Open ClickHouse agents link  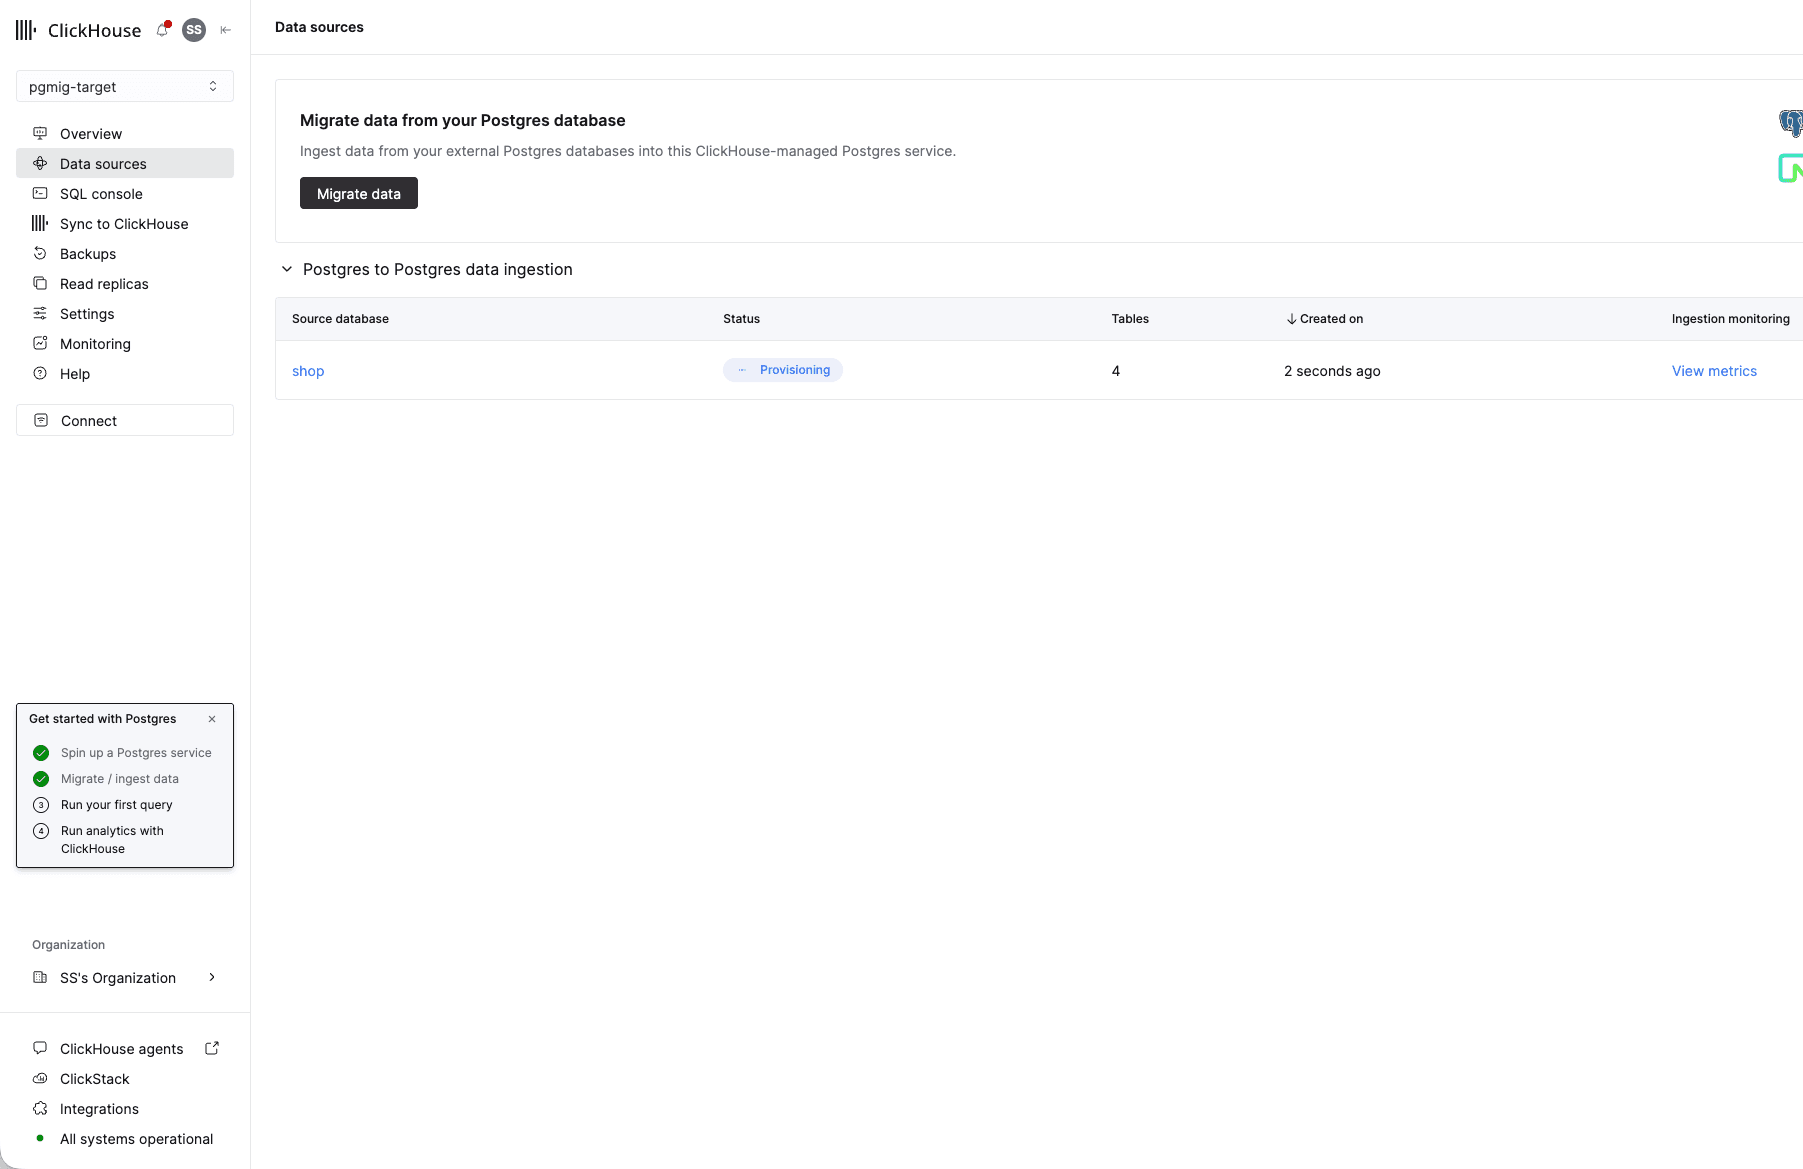[x=122, y=1048]
